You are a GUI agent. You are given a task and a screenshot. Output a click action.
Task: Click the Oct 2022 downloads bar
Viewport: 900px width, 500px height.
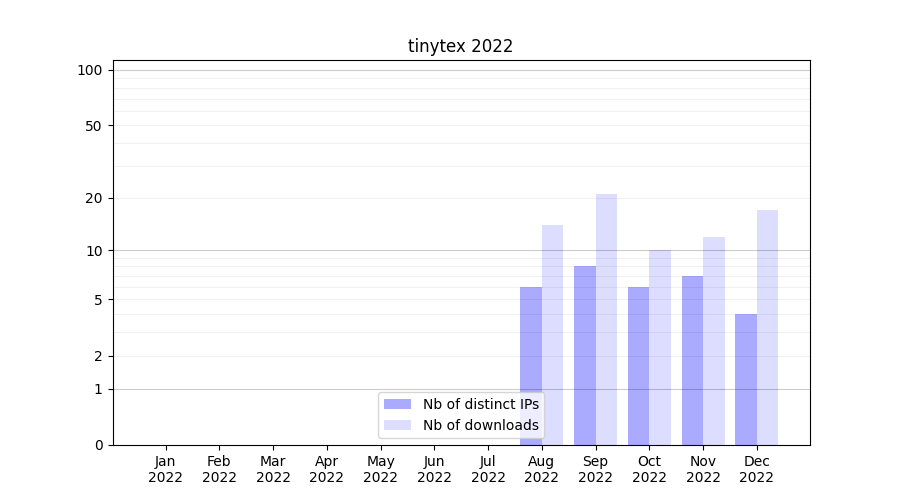[x=660, y=347]
